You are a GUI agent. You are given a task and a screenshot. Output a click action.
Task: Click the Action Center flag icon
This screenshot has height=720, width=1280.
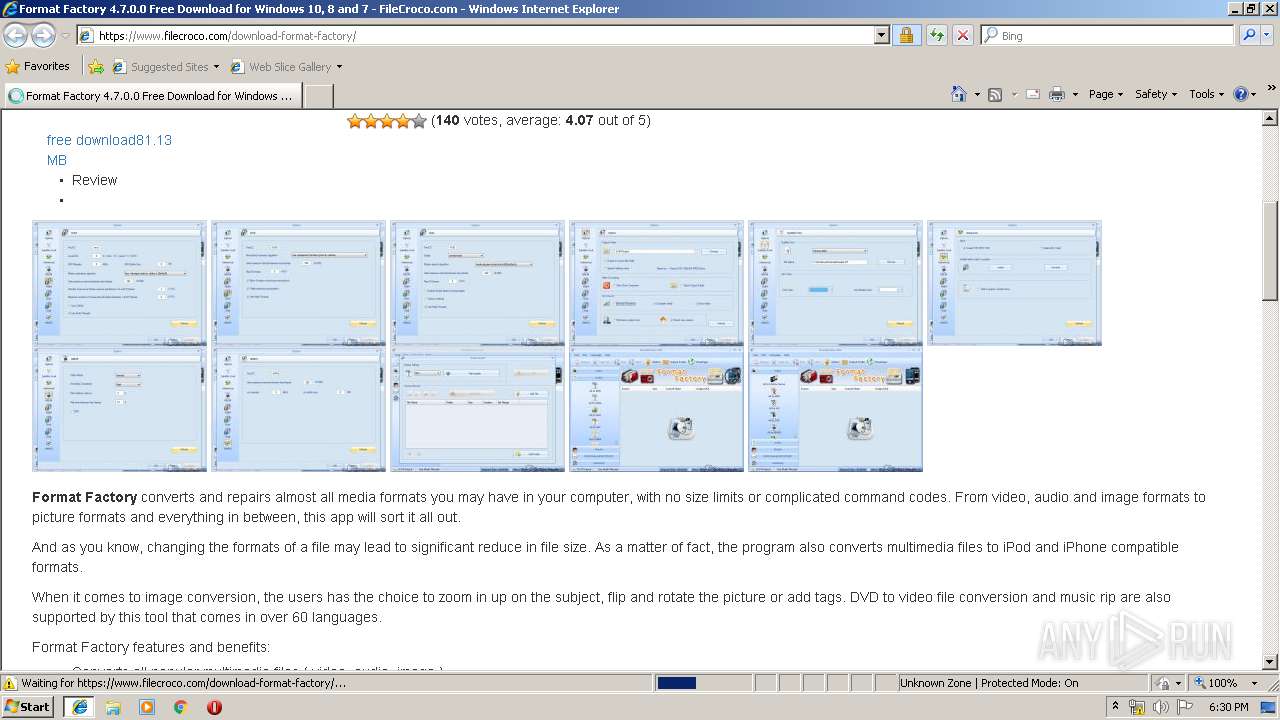tap(1185, 707)
